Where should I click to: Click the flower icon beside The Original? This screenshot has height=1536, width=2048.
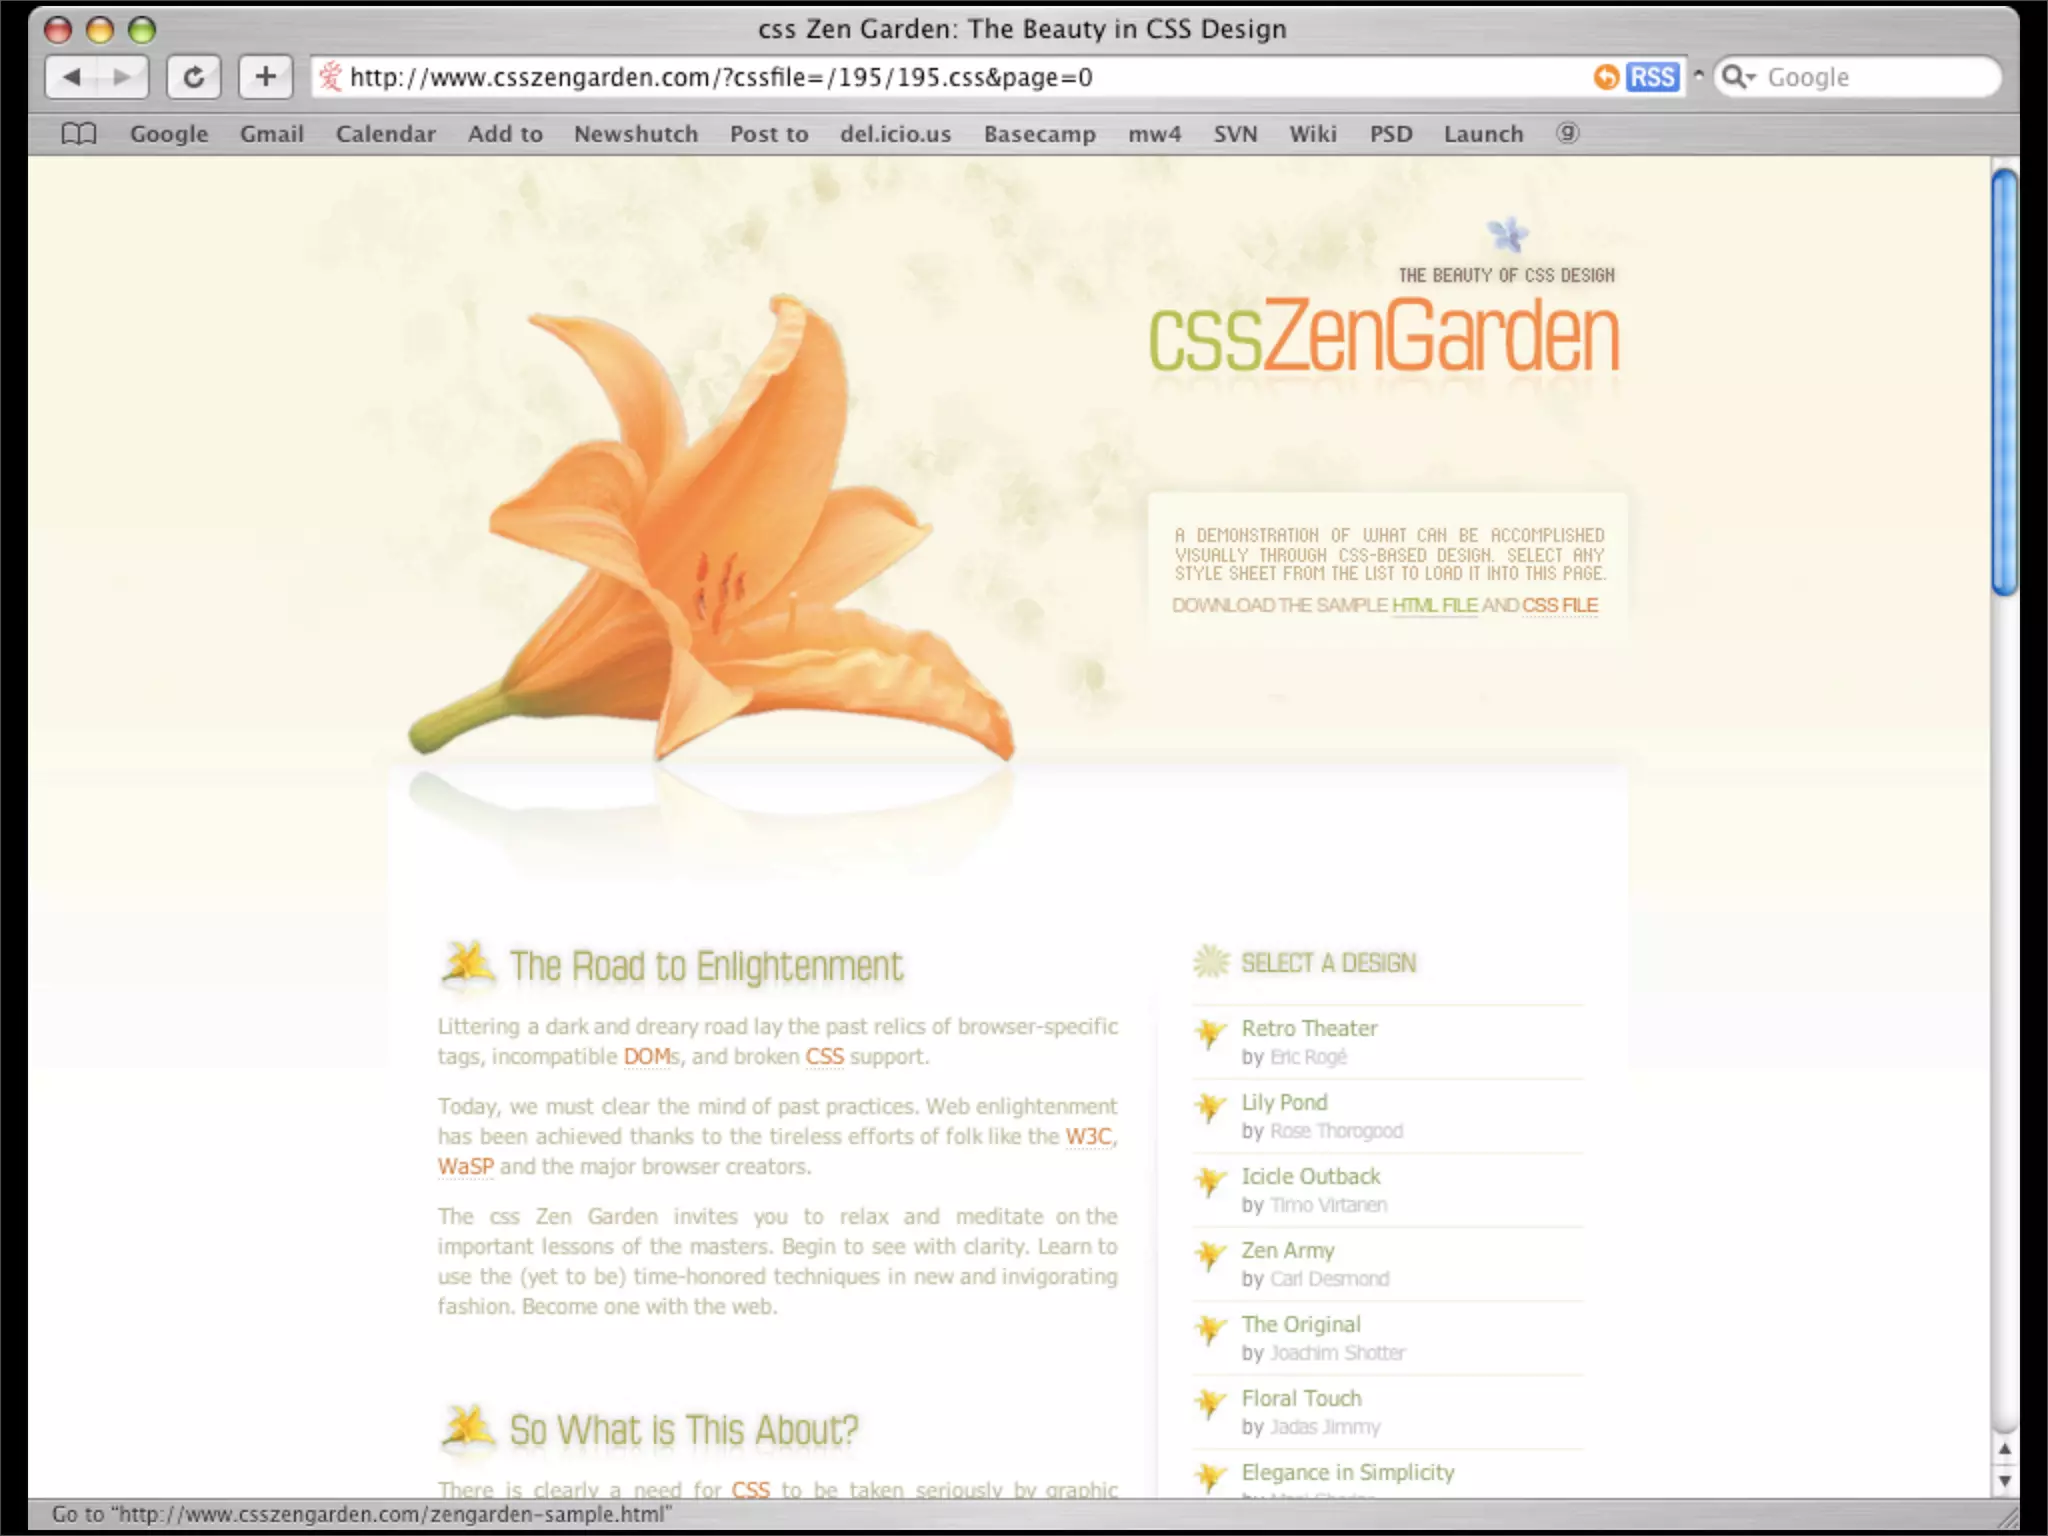1210,1331
